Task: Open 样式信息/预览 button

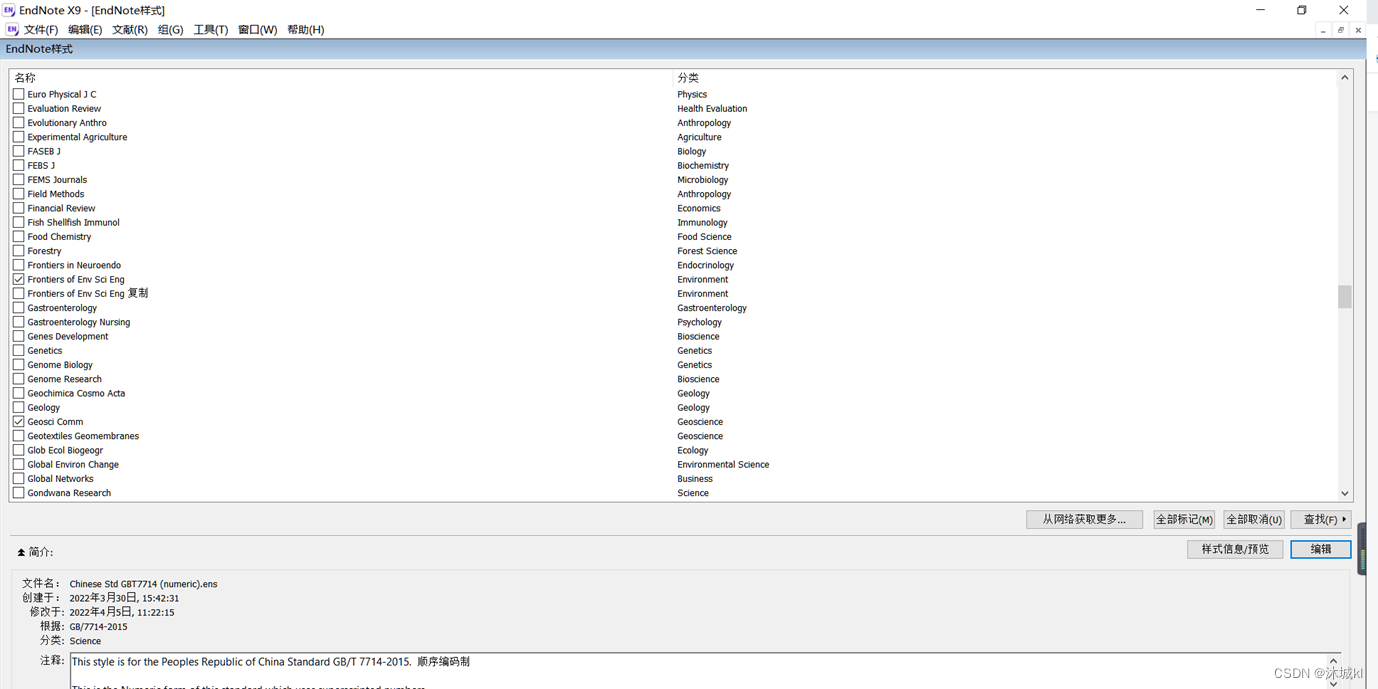Action: pyautogui.click(x=1235, y=549)
